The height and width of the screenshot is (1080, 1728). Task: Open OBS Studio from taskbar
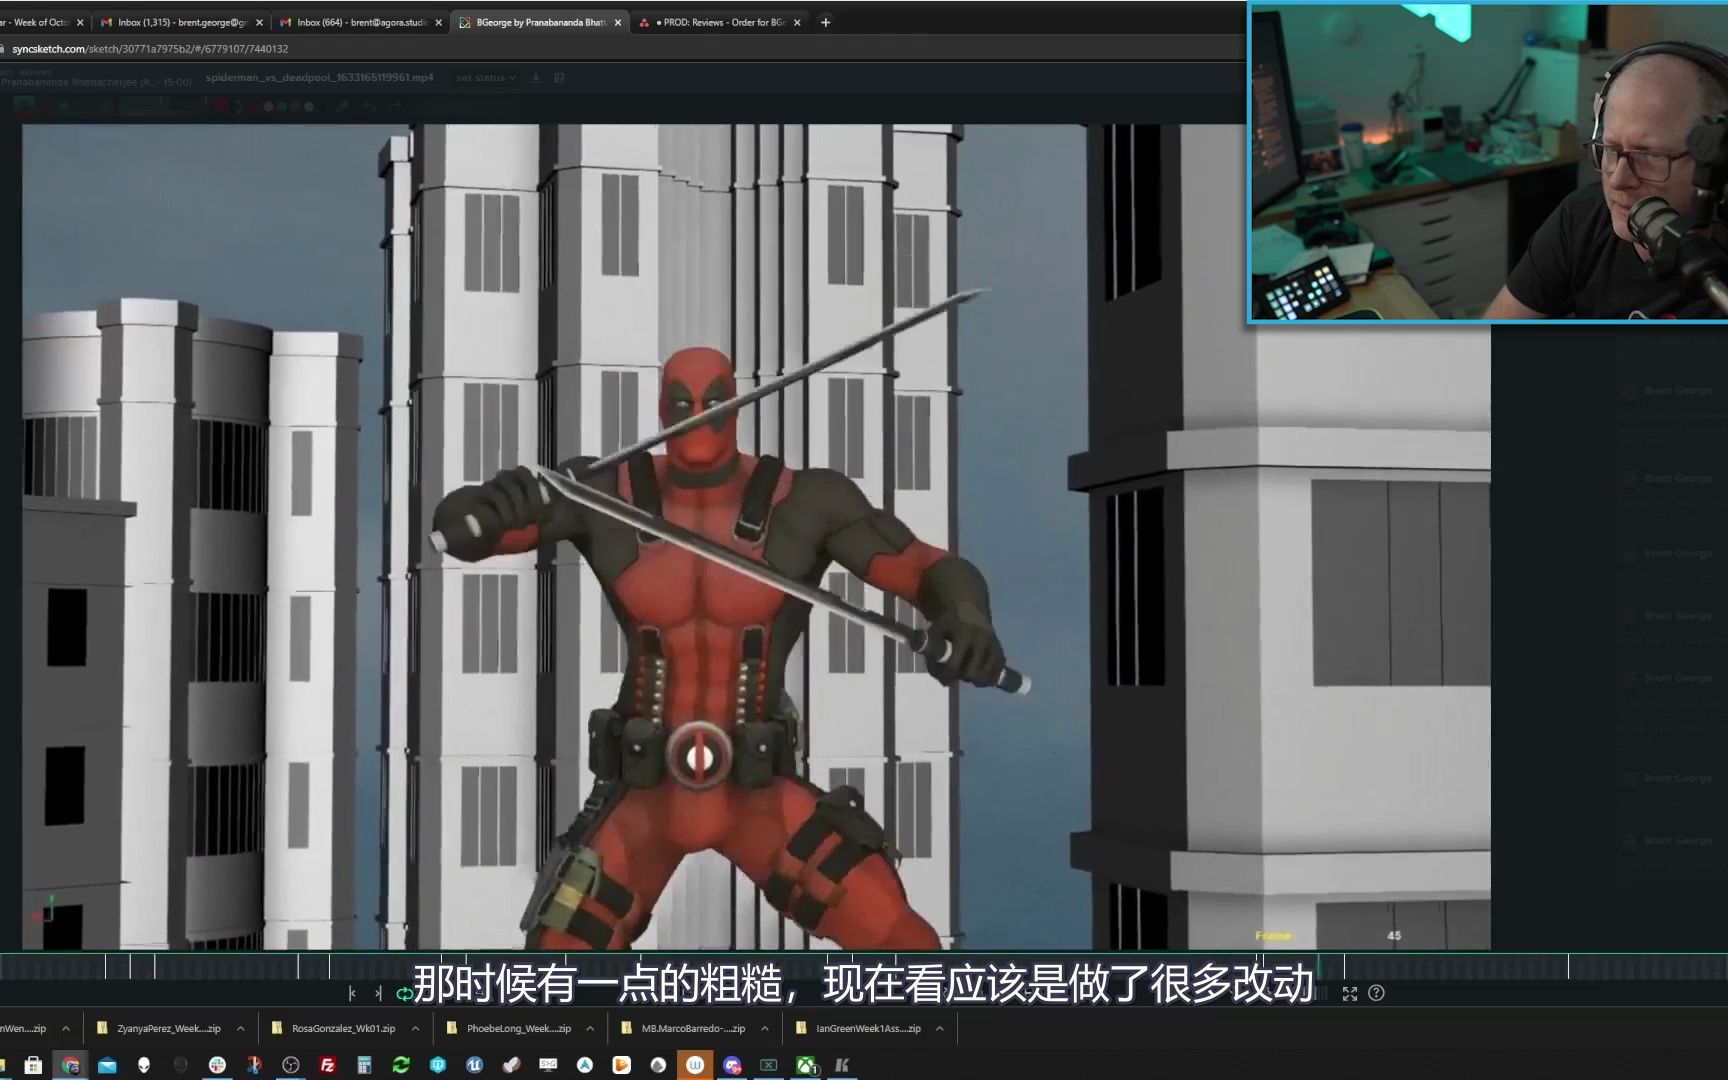pos(291,1065)
